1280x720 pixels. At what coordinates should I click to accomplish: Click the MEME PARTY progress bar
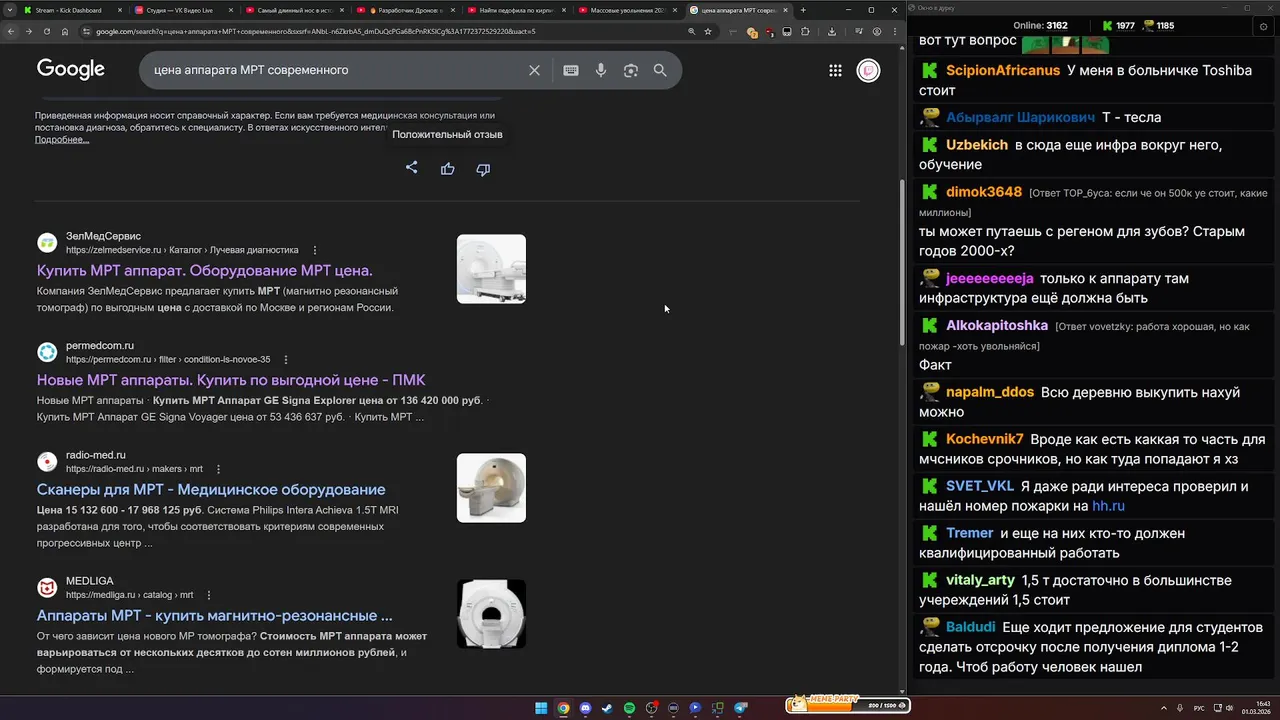pos(846,705)
